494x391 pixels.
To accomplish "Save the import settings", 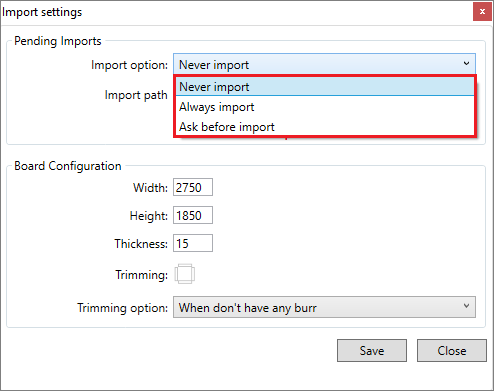I will [372, 350].
